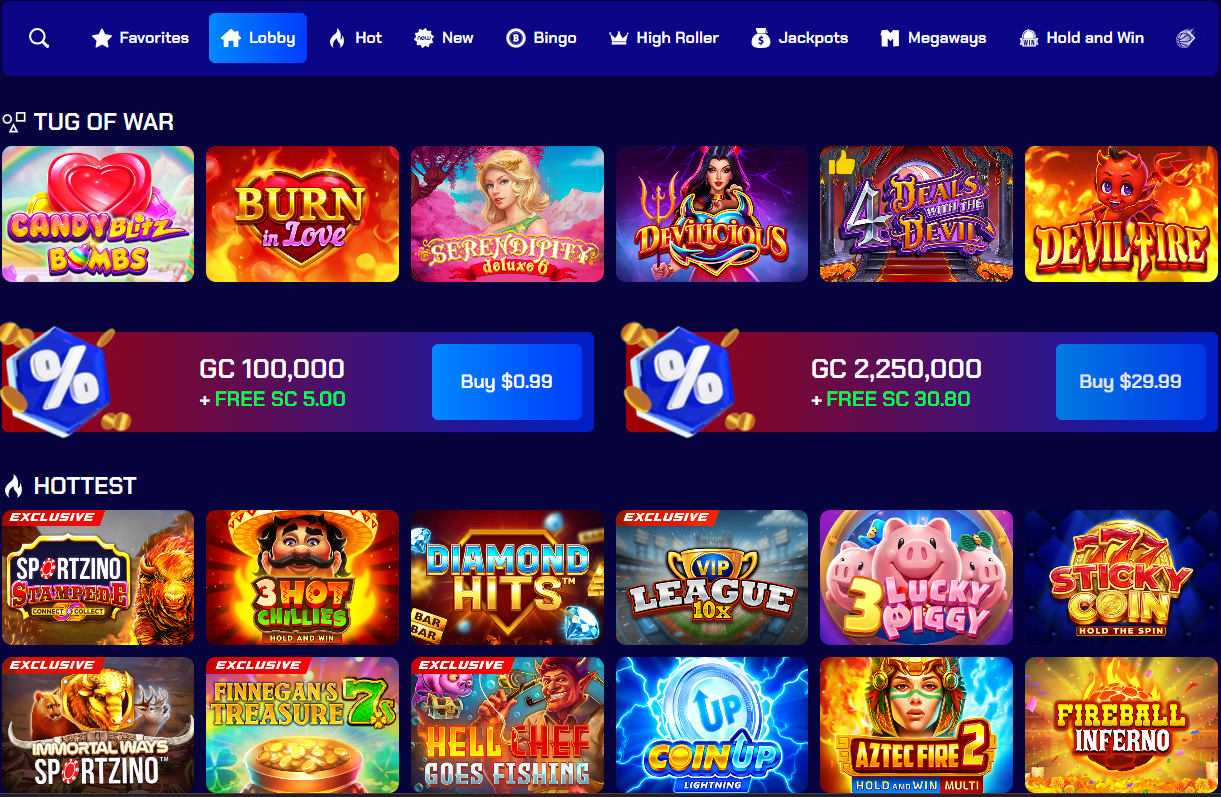Viewport: 1221px width, 797px height.
Task: Open the Diamond Hits slot thumbnail
Action: click(507, 578)
